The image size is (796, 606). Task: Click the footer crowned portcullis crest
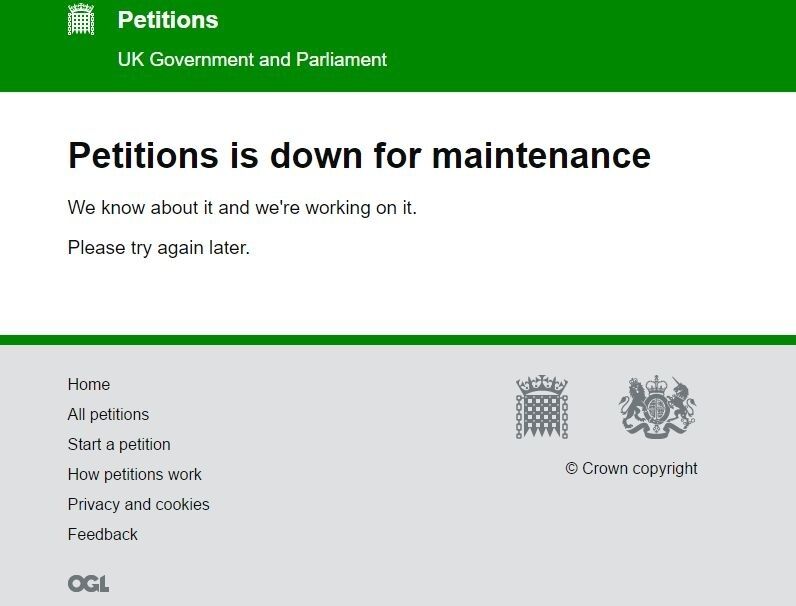pyautogui.click(x=541, y=407)
